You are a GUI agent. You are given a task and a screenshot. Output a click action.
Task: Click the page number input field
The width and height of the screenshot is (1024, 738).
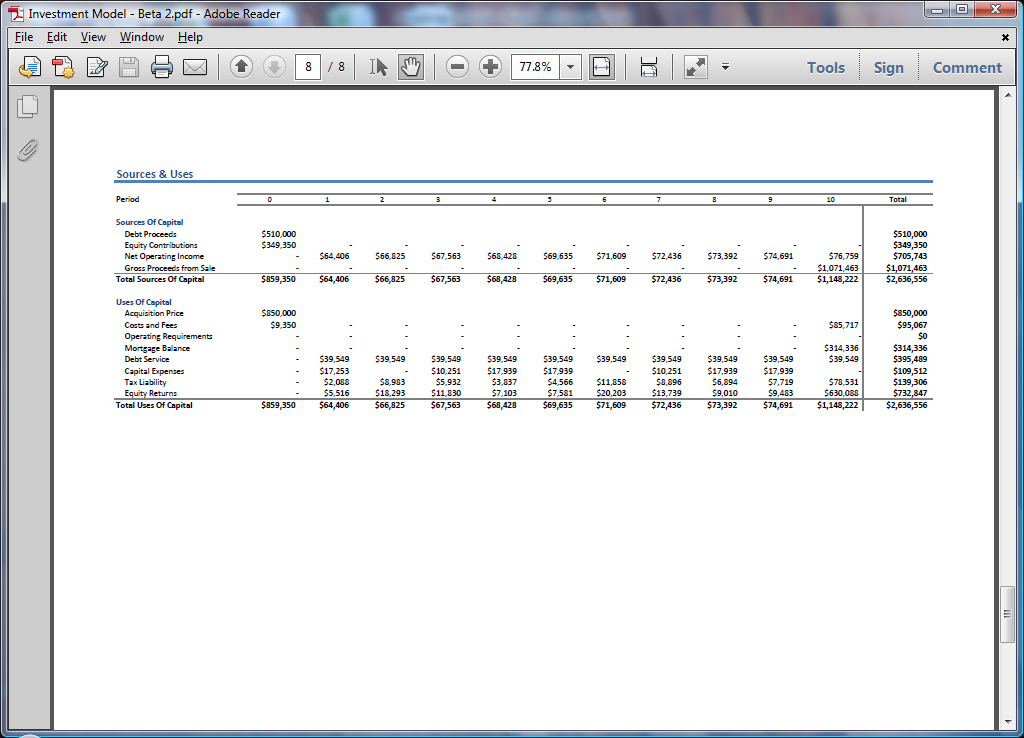(307, 67)
